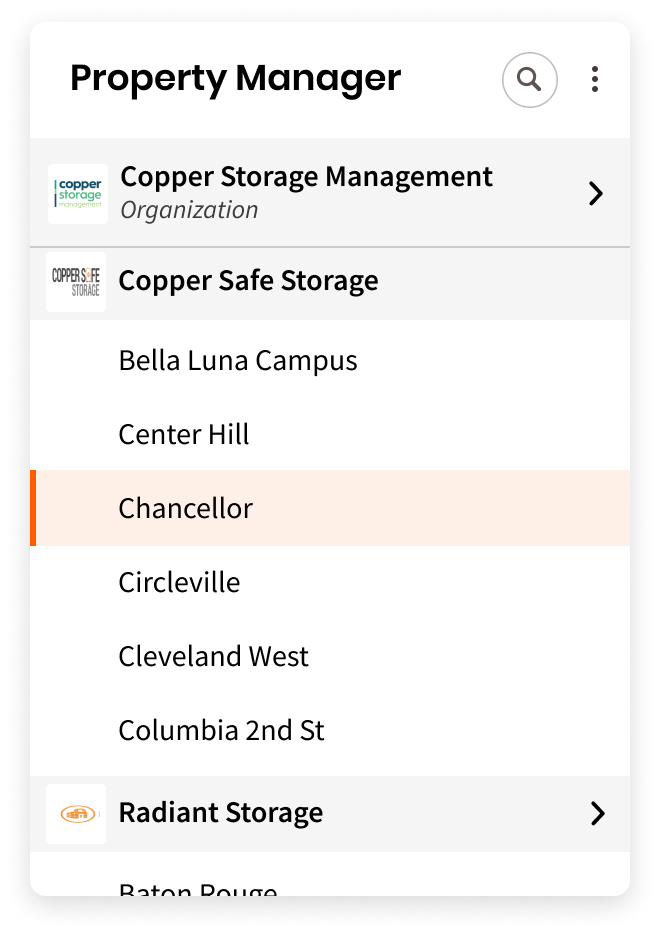Click the Copper Safe Storage header row
Screen dimensions: 660x934
[x=330, y=281]
